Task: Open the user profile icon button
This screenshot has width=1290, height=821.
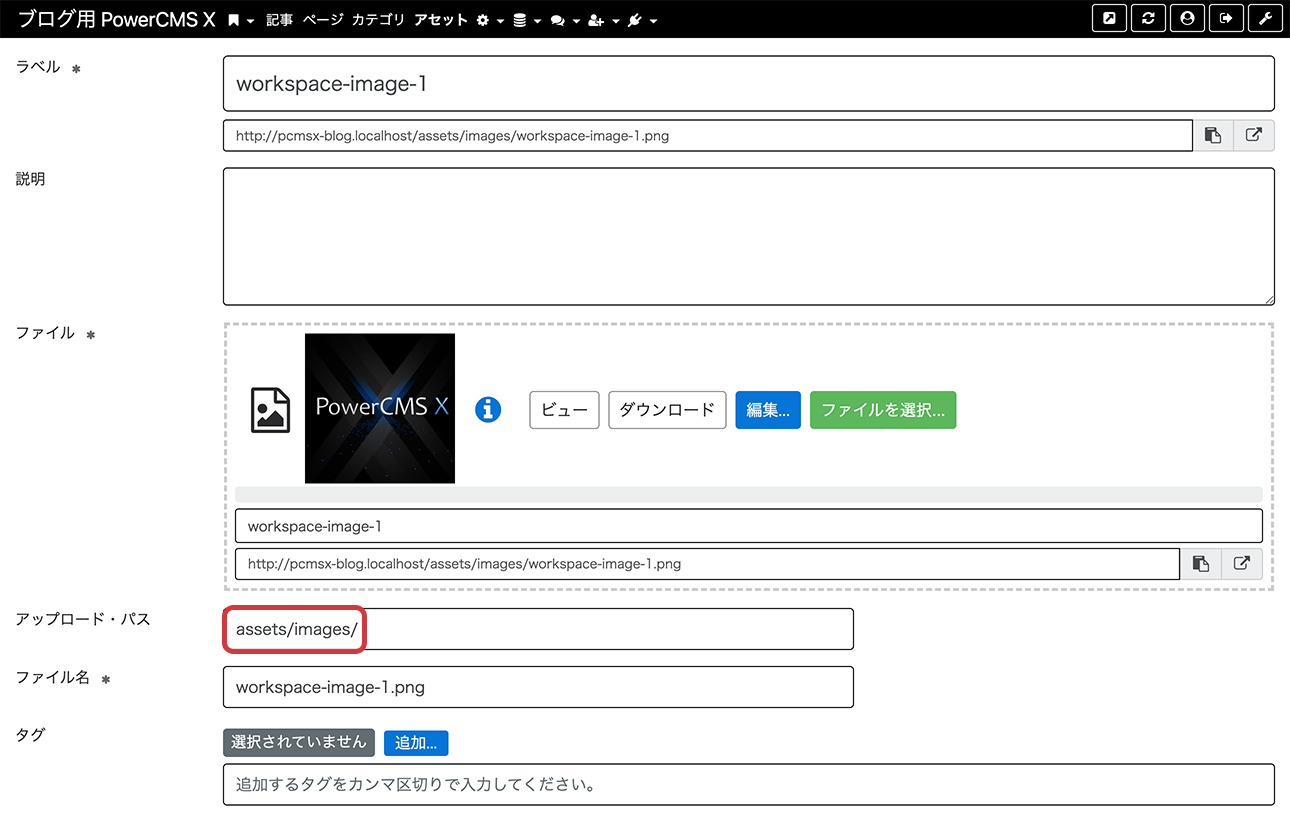Action: click(1187, 19)
